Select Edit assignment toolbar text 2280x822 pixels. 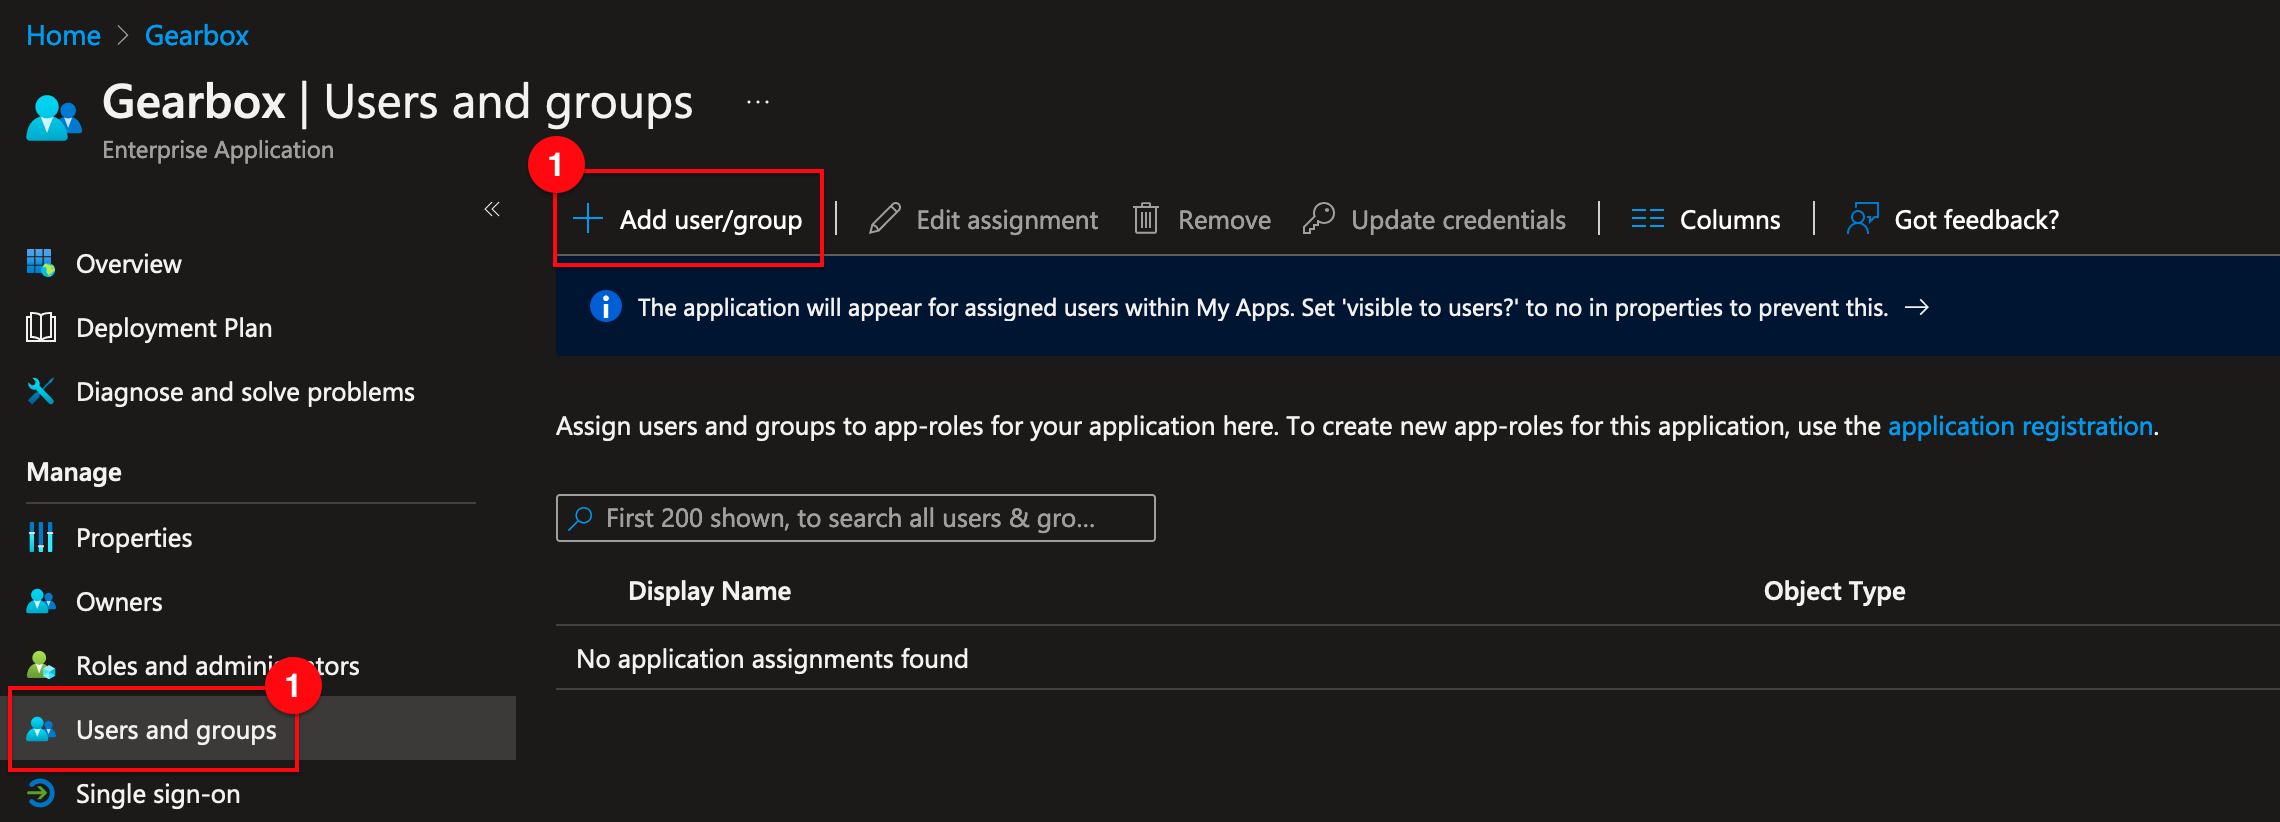1007,219
